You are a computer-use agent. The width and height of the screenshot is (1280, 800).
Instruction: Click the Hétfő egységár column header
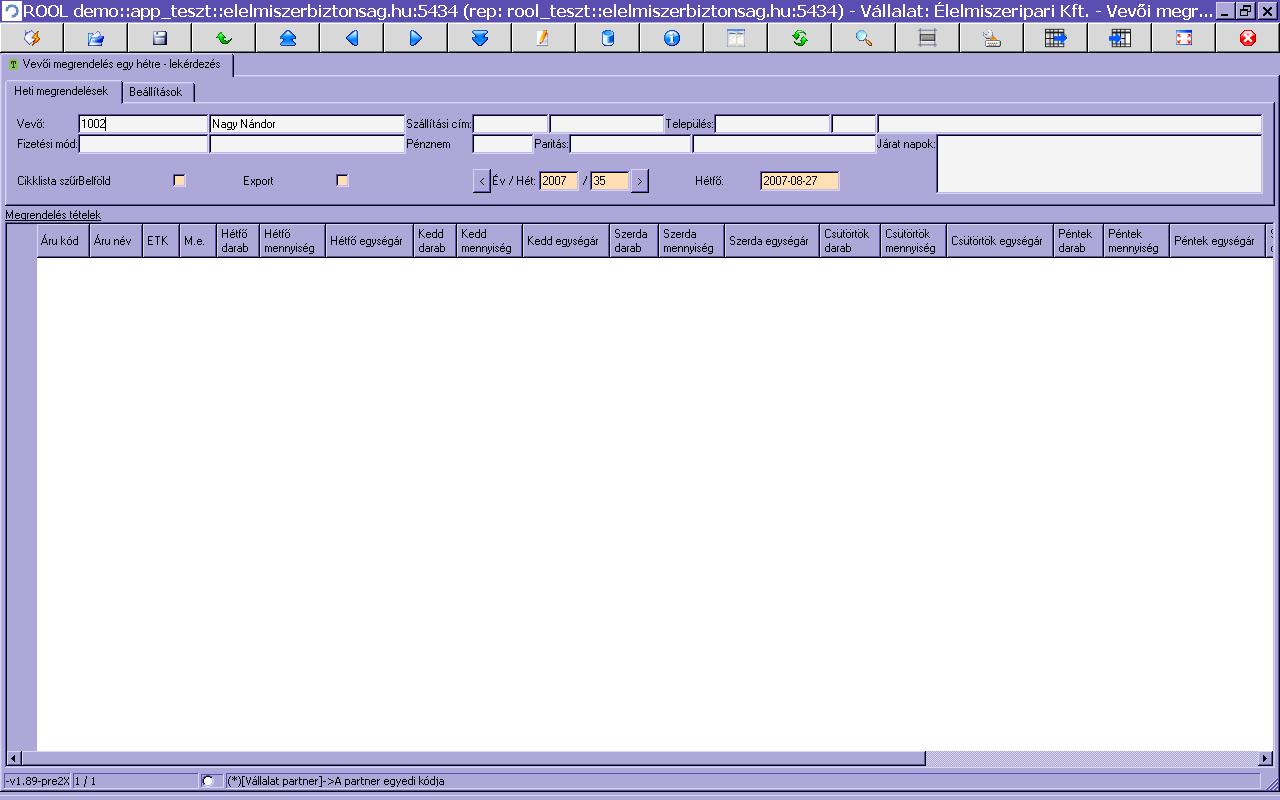[x=369, y=241]
